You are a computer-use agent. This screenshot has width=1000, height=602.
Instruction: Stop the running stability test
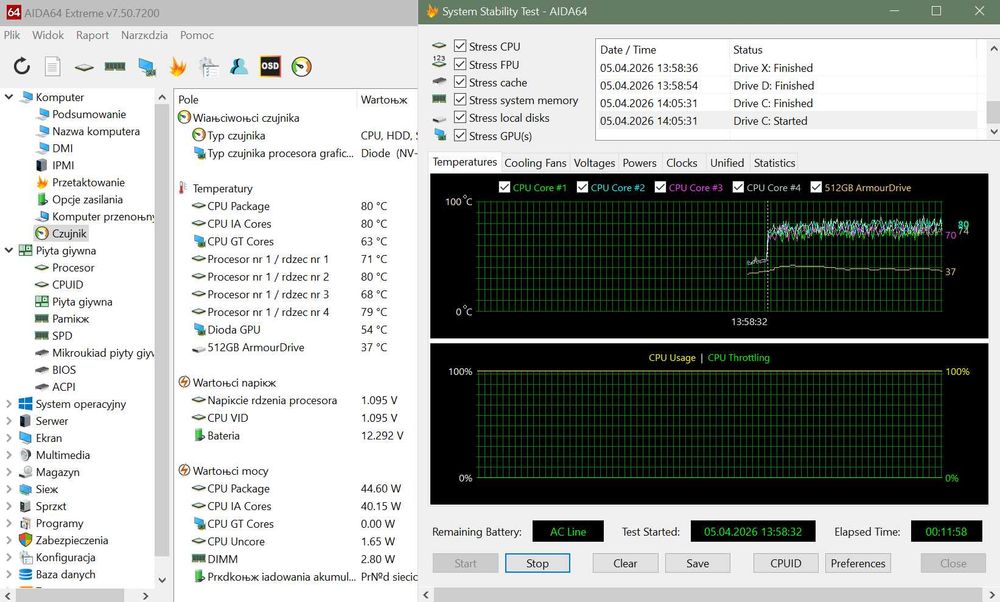(537, 563)
